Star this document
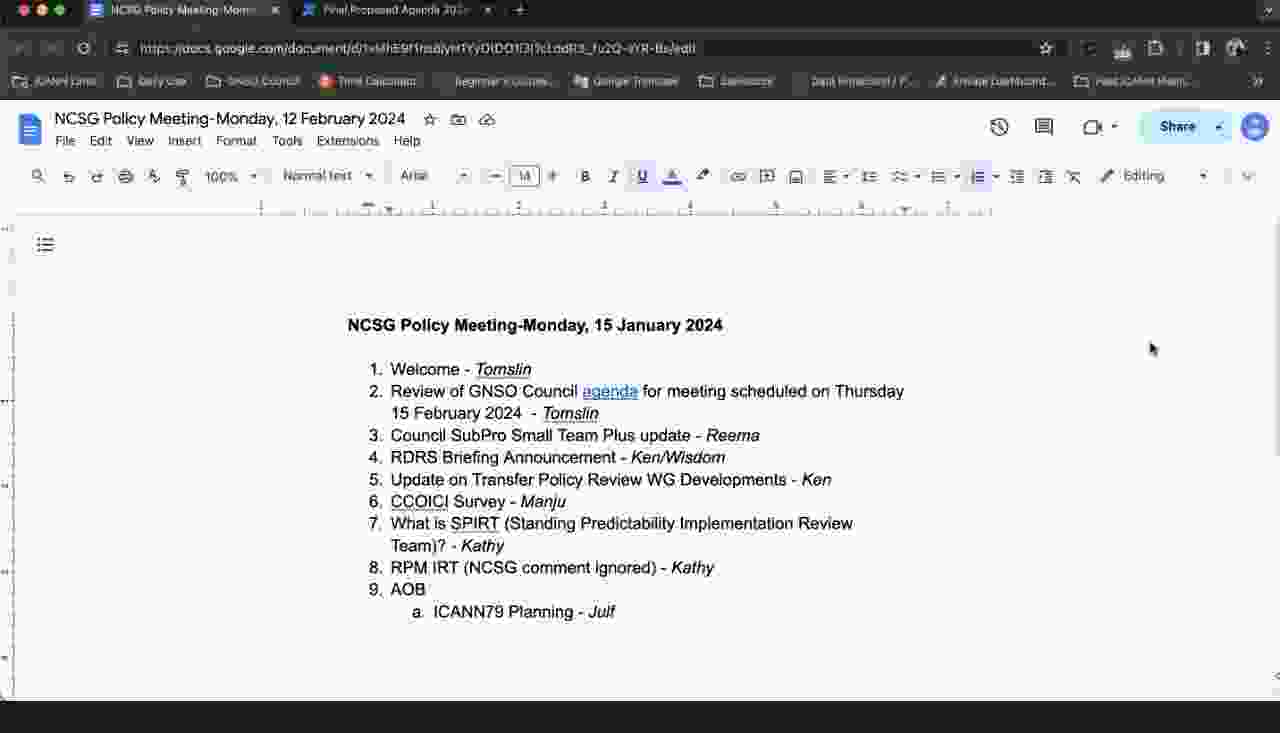The width and height of the screenshot is (1280, 733). [430, 120]
